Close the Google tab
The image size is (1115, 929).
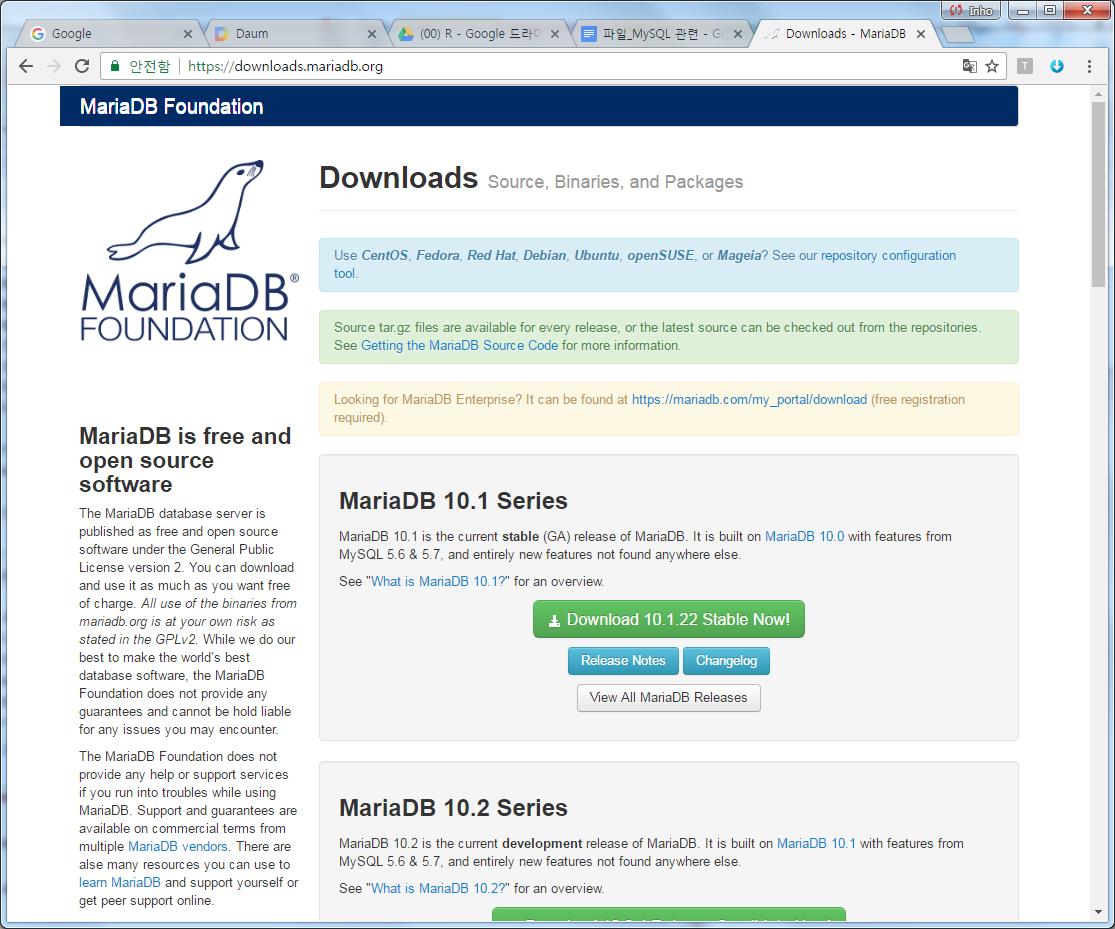(x=188, y=33)
